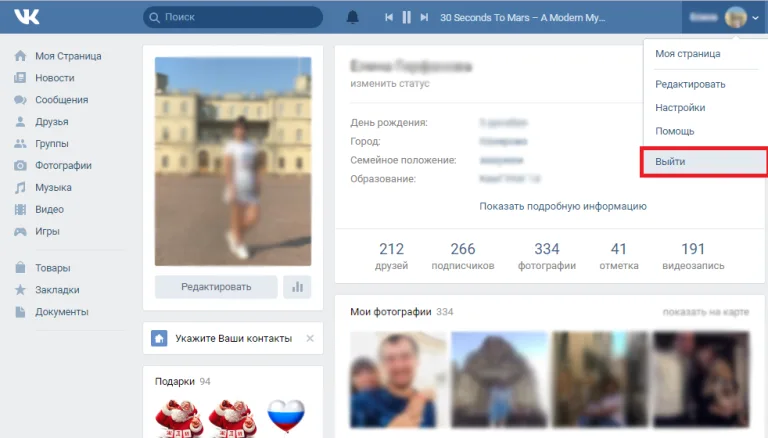The image size is (768, 438).
Task: Click the bag icon beside Товары
Action: pyautogui.click(x=20, y=268)
